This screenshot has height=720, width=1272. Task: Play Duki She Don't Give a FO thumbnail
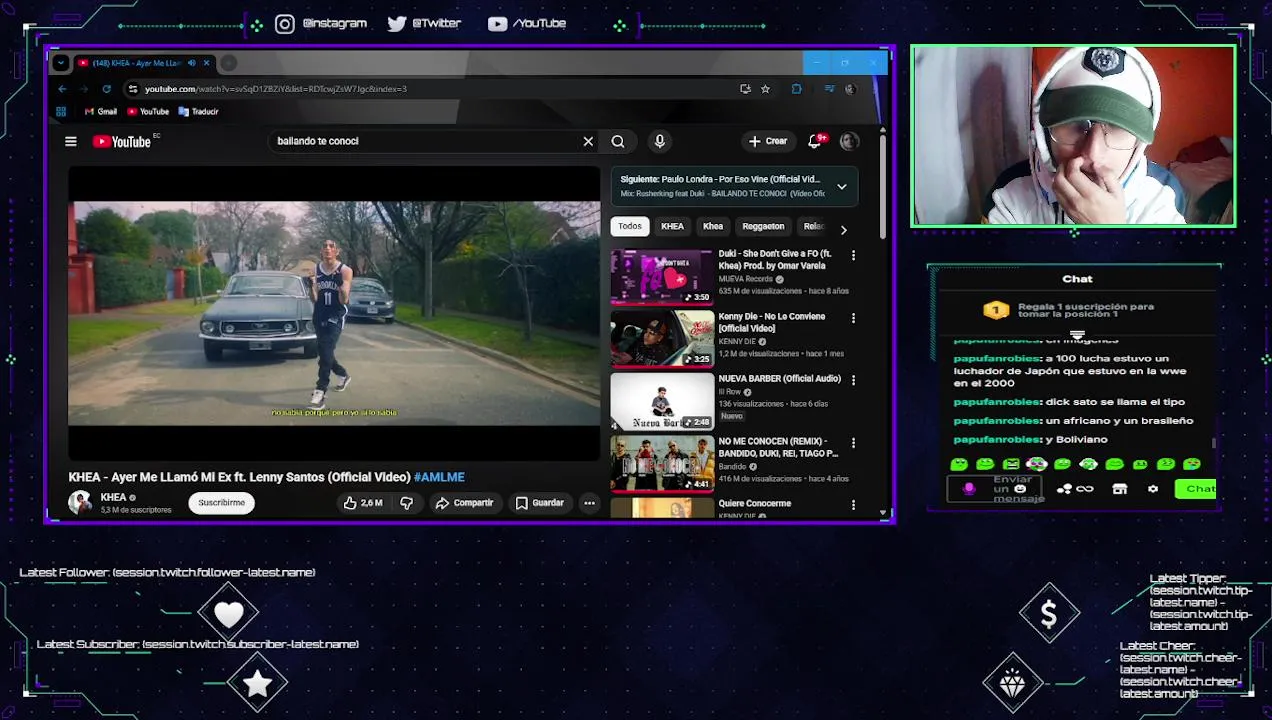pyautogui.click(x=662, y=276)
